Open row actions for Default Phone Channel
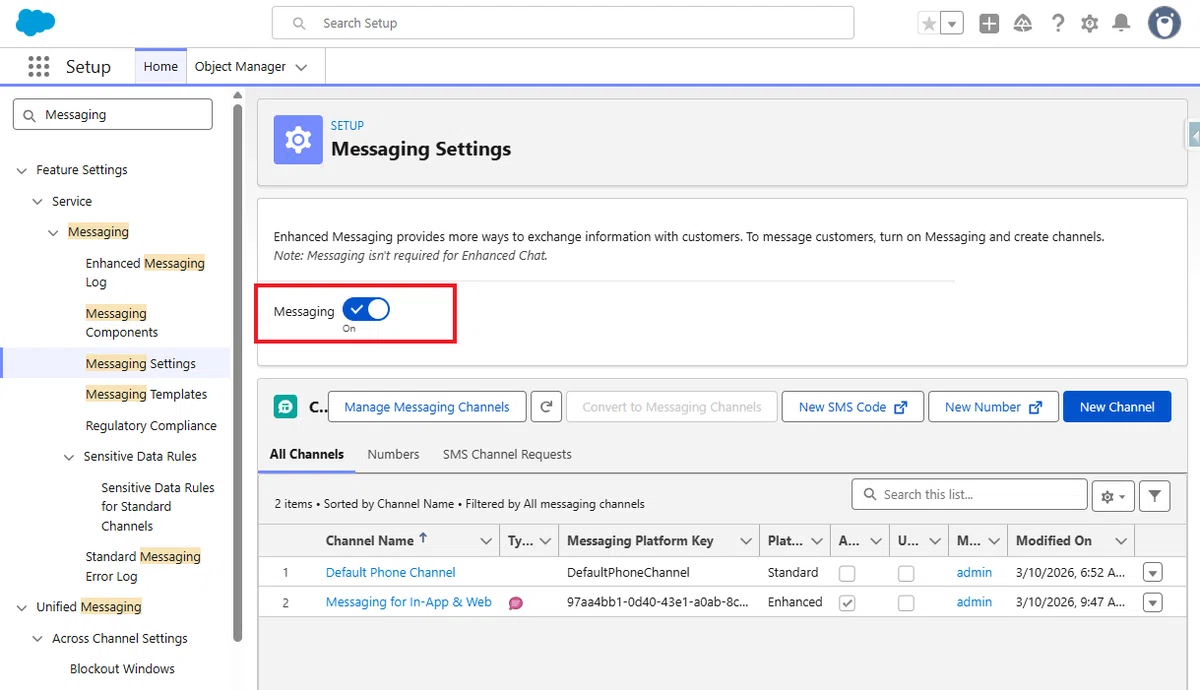 (1153, 573)
